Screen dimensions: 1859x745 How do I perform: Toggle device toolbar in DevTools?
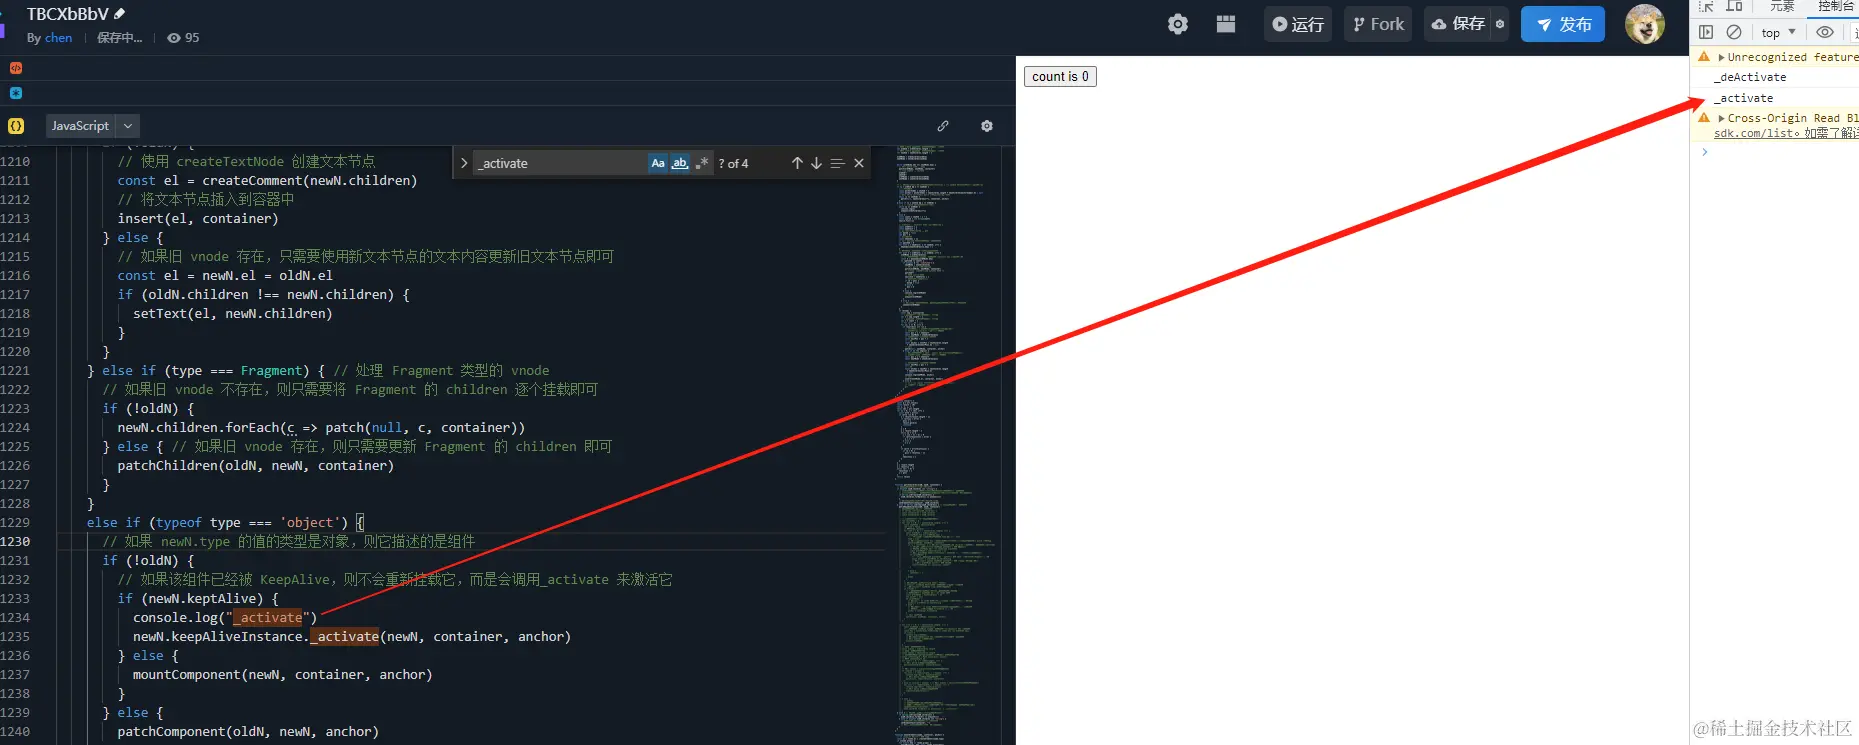[x=1734, y=6]
